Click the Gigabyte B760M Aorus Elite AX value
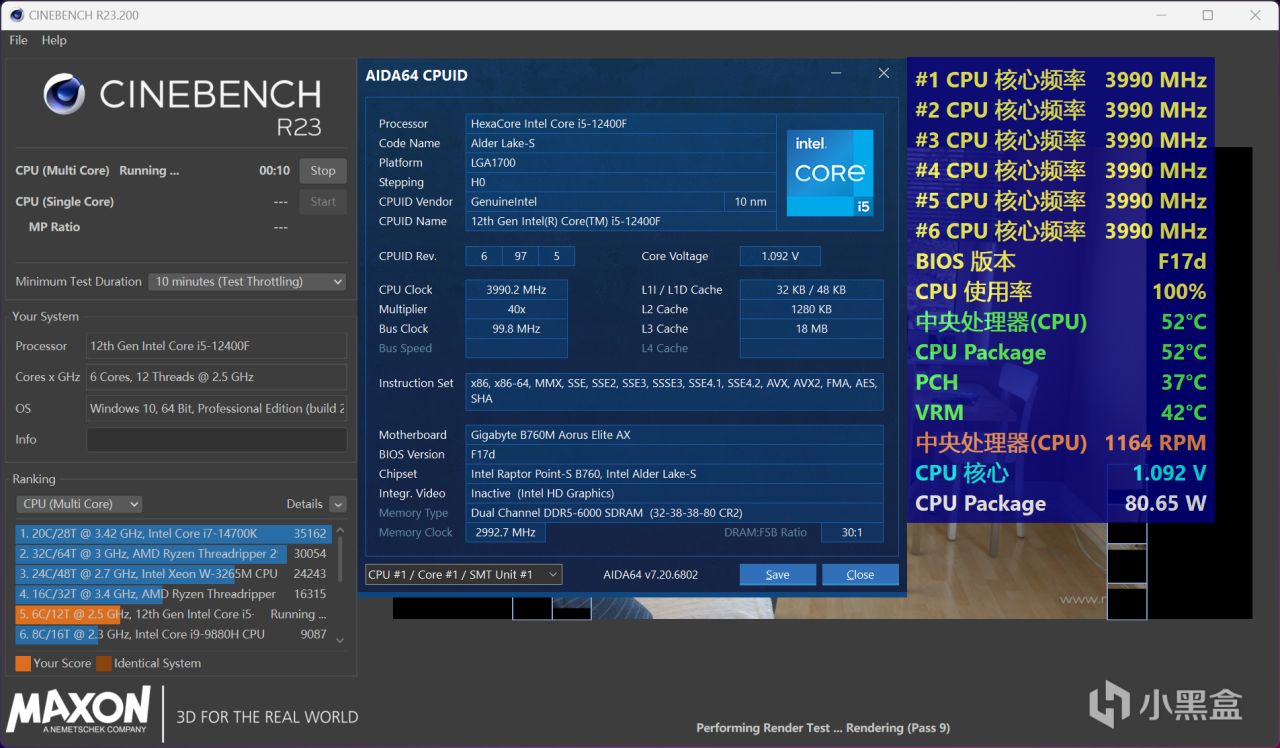This screenshot has width=1280, height=748. (675, 435)
